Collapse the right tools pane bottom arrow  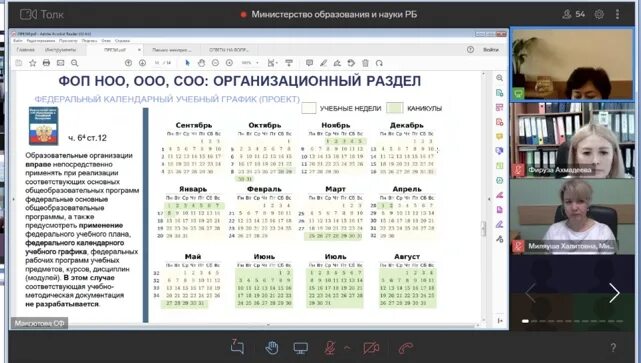tap(500, 321)
